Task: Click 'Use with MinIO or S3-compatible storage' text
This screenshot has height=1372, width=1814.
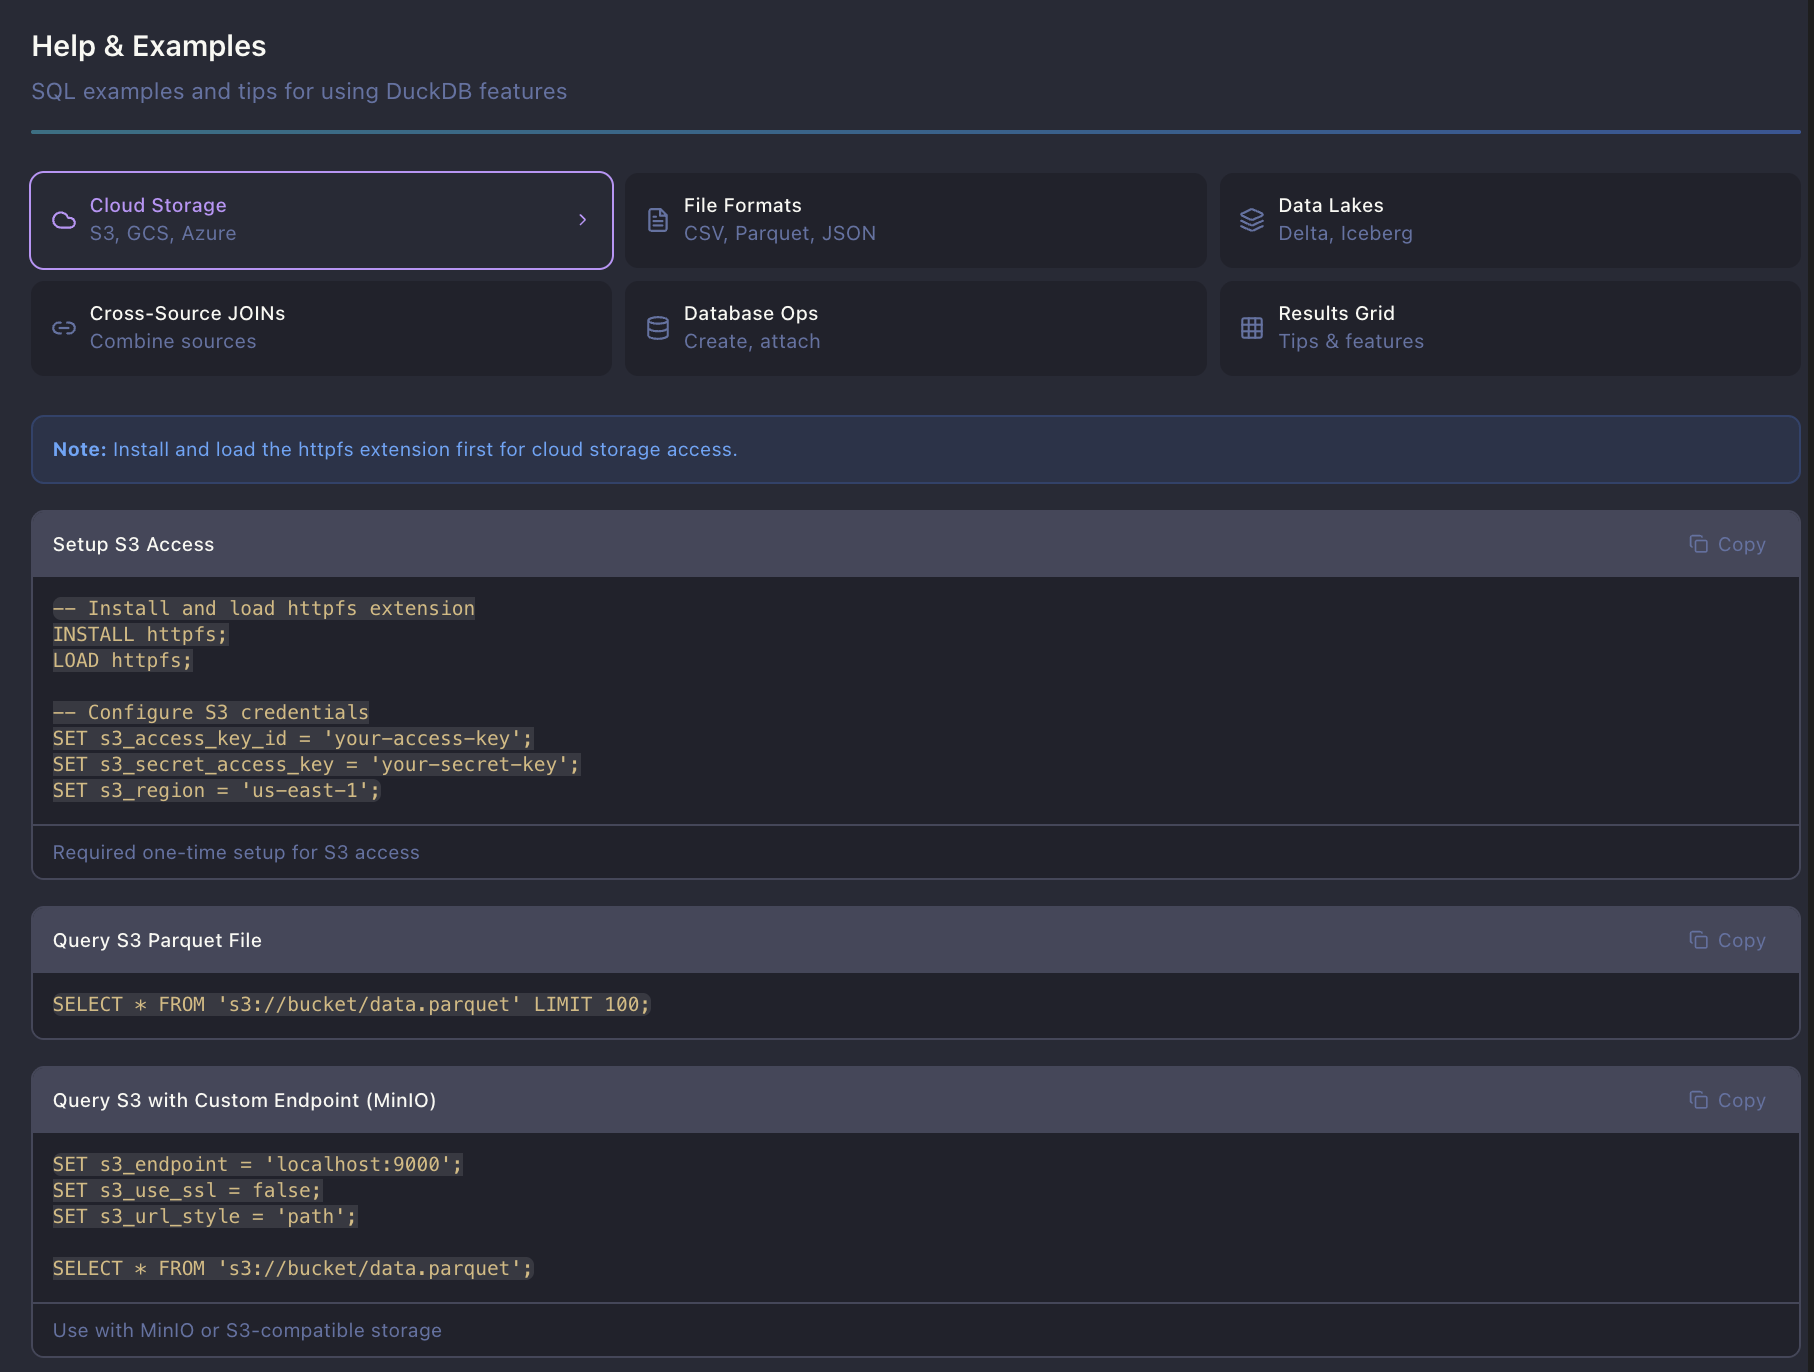Action: coord(247,1330)
